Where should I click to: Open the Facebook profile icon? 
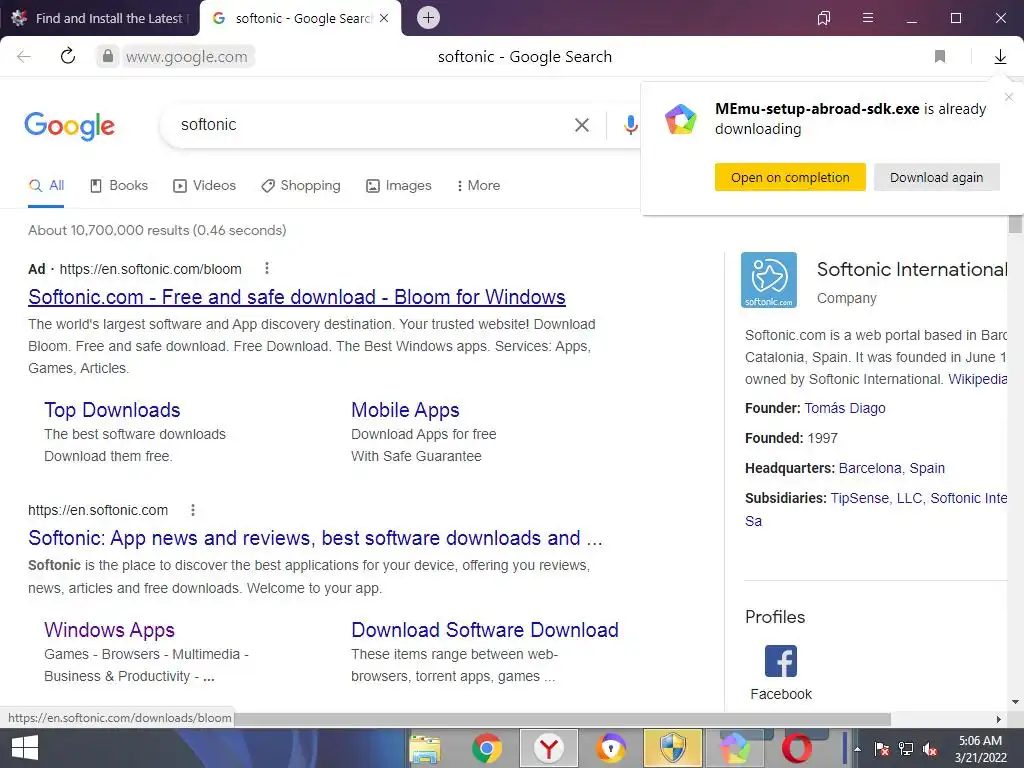(x=781, y=661)
